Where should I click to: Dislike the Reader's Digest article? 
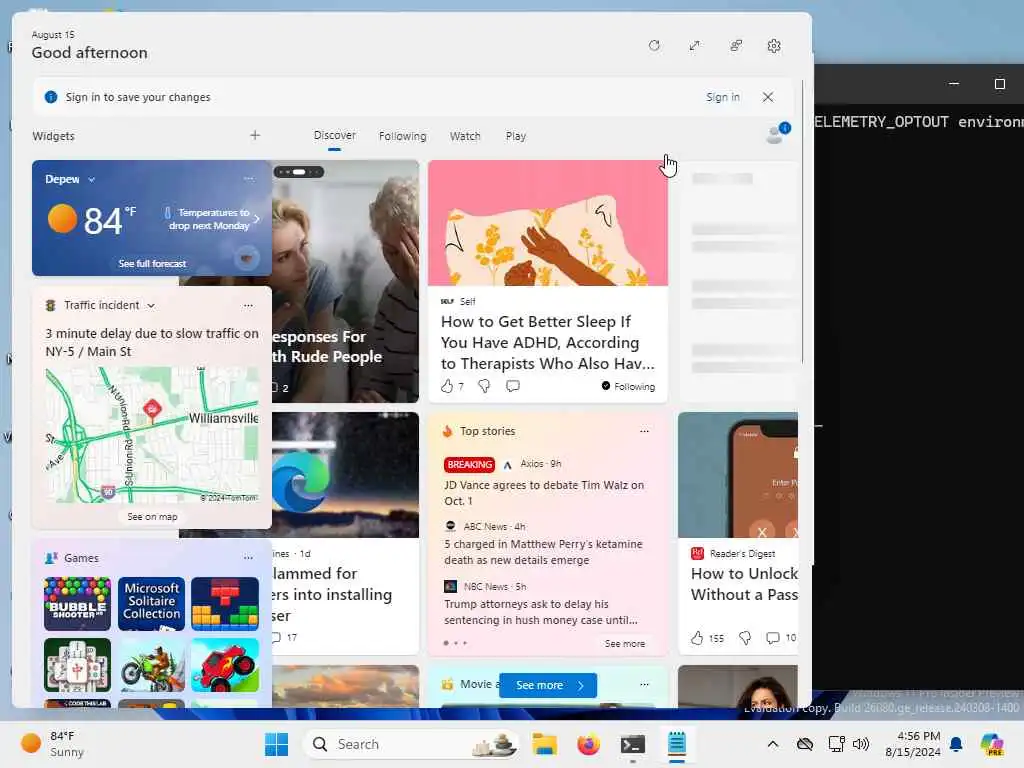(x=745, y=637)
